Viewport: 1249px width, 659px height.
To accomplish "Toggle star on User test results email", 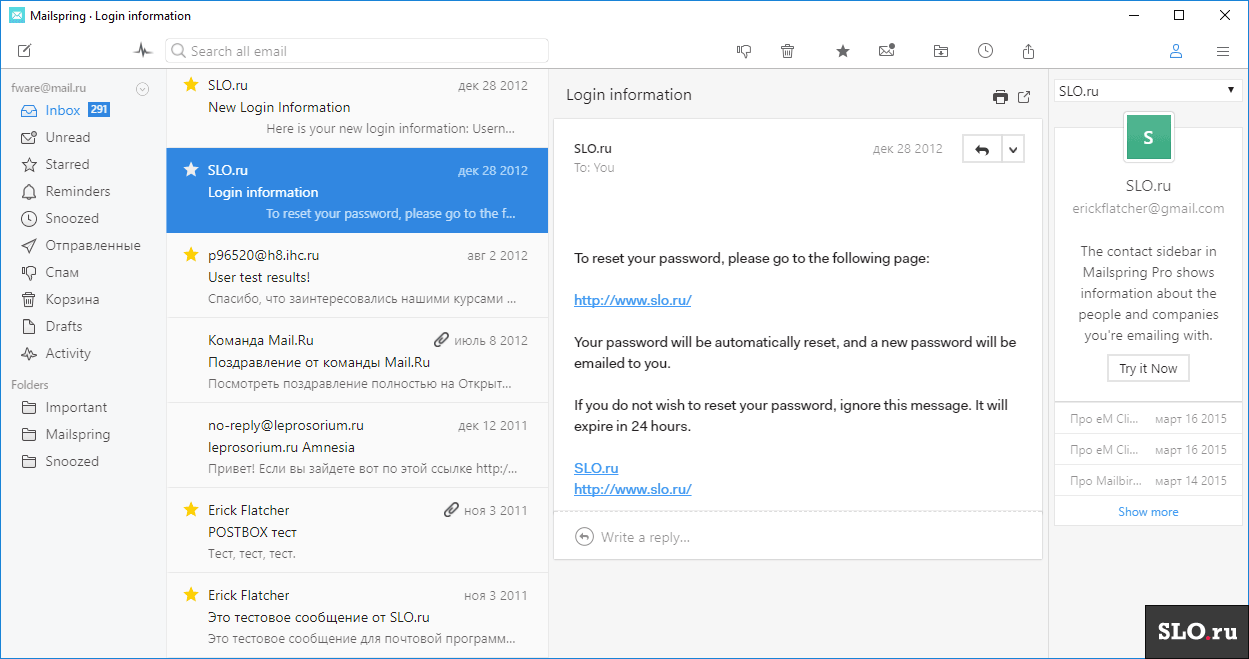I will [191, 255].
